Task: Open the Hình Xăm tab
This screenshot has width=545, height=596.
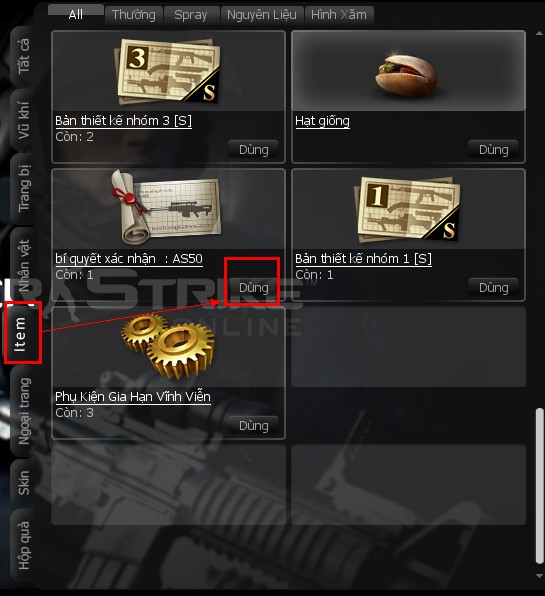Action: pyautogui.click(x=339, y=15)
